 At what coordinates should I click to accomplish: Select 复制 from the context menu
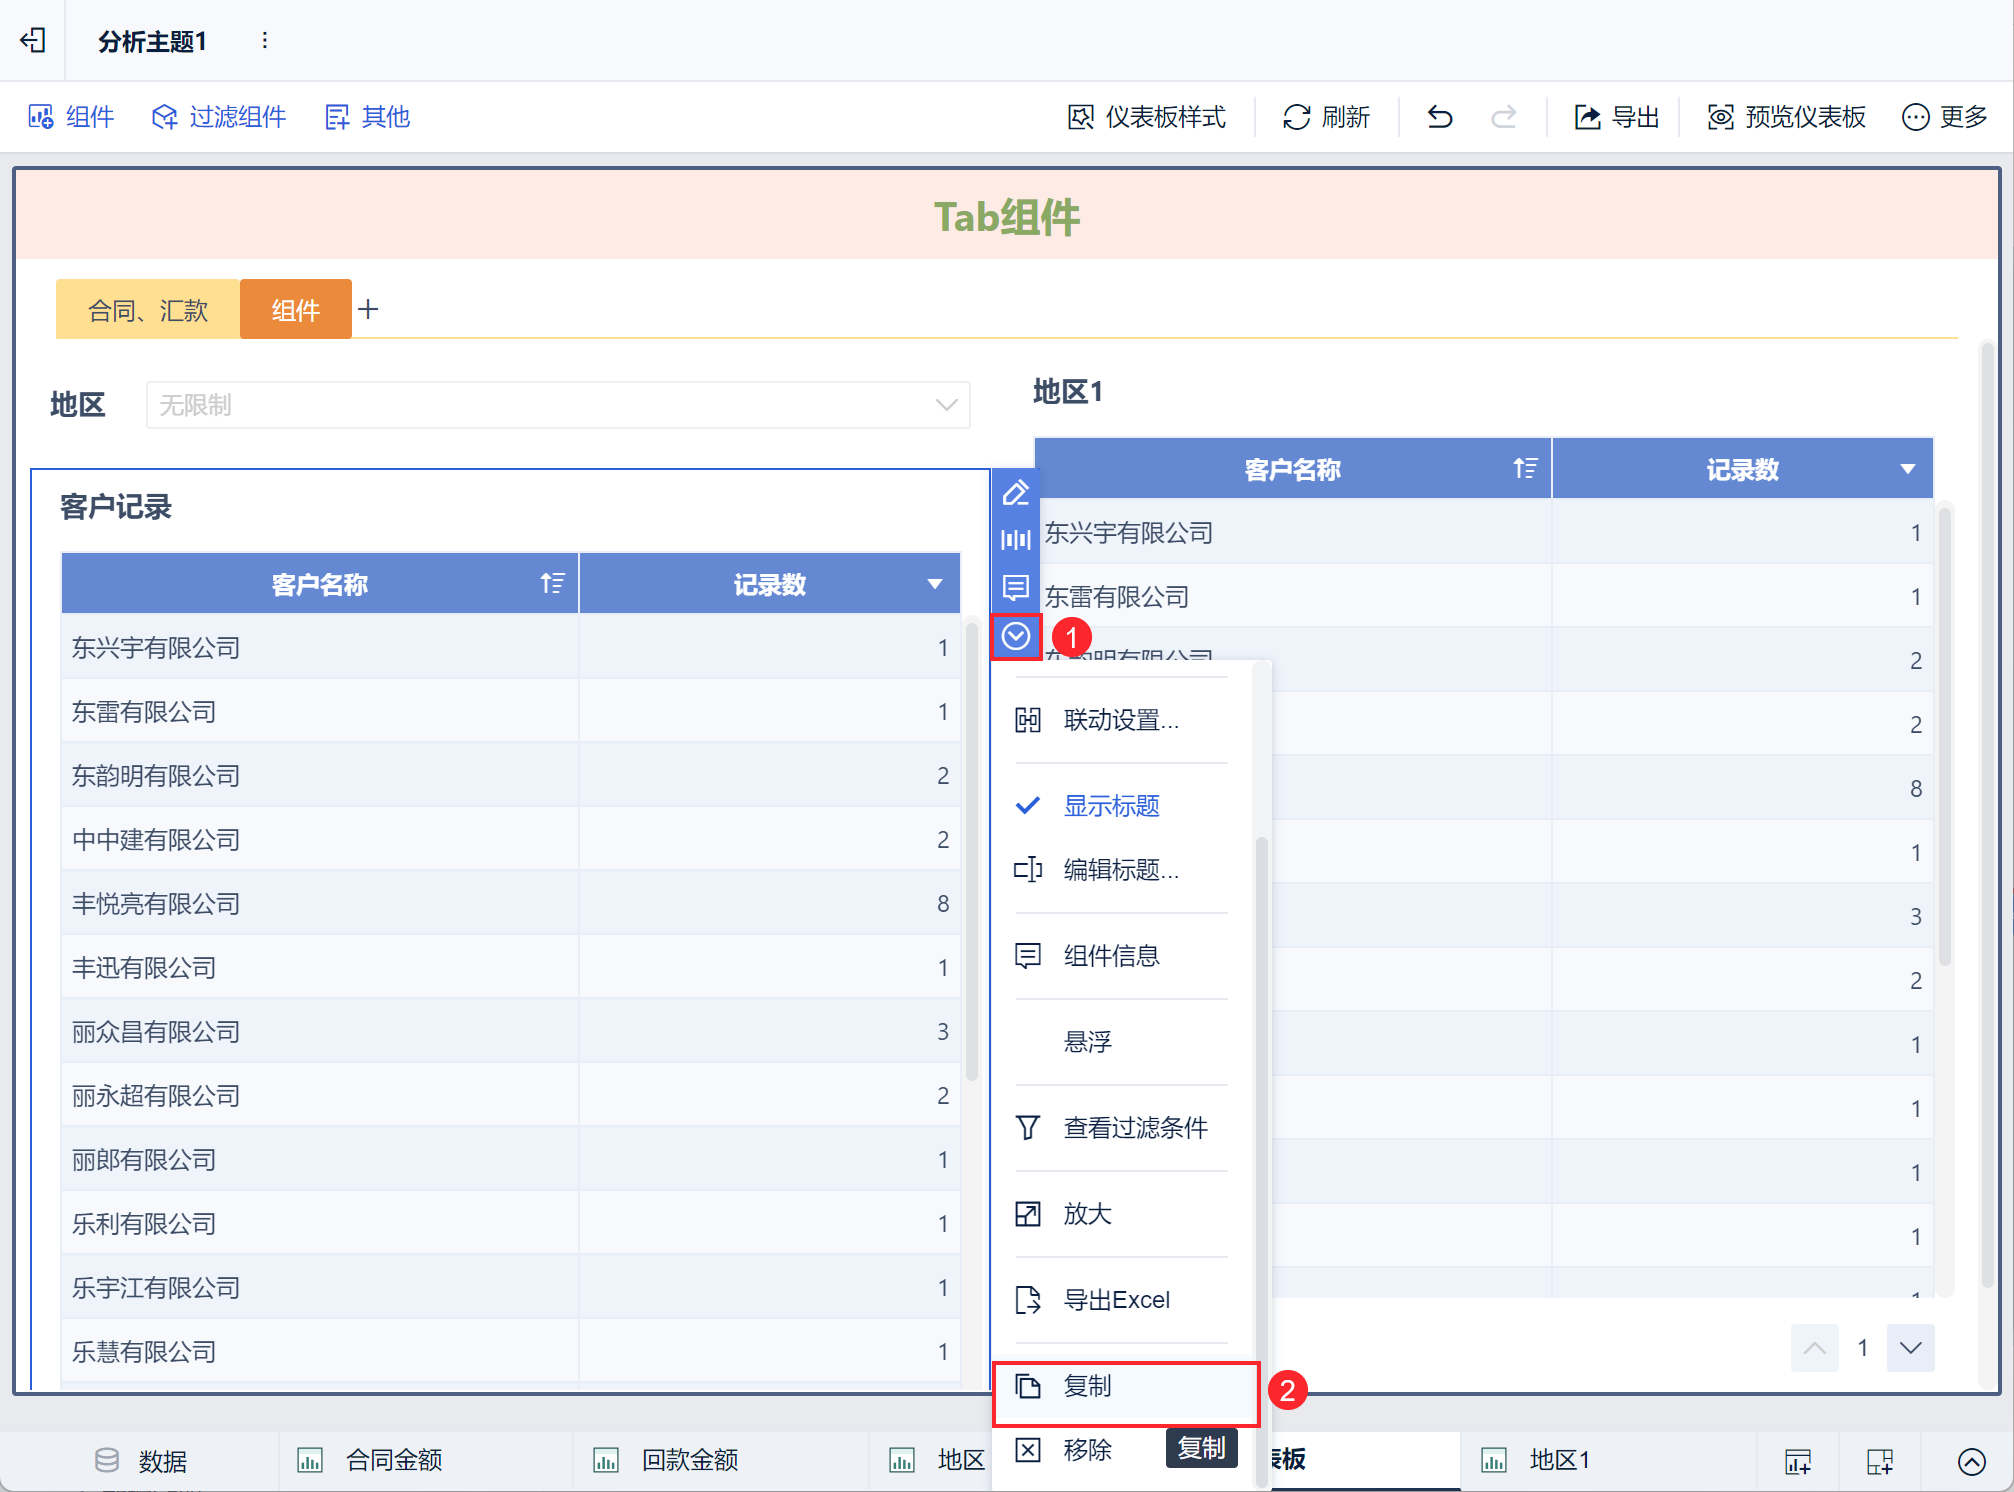coord(1088,1387)
